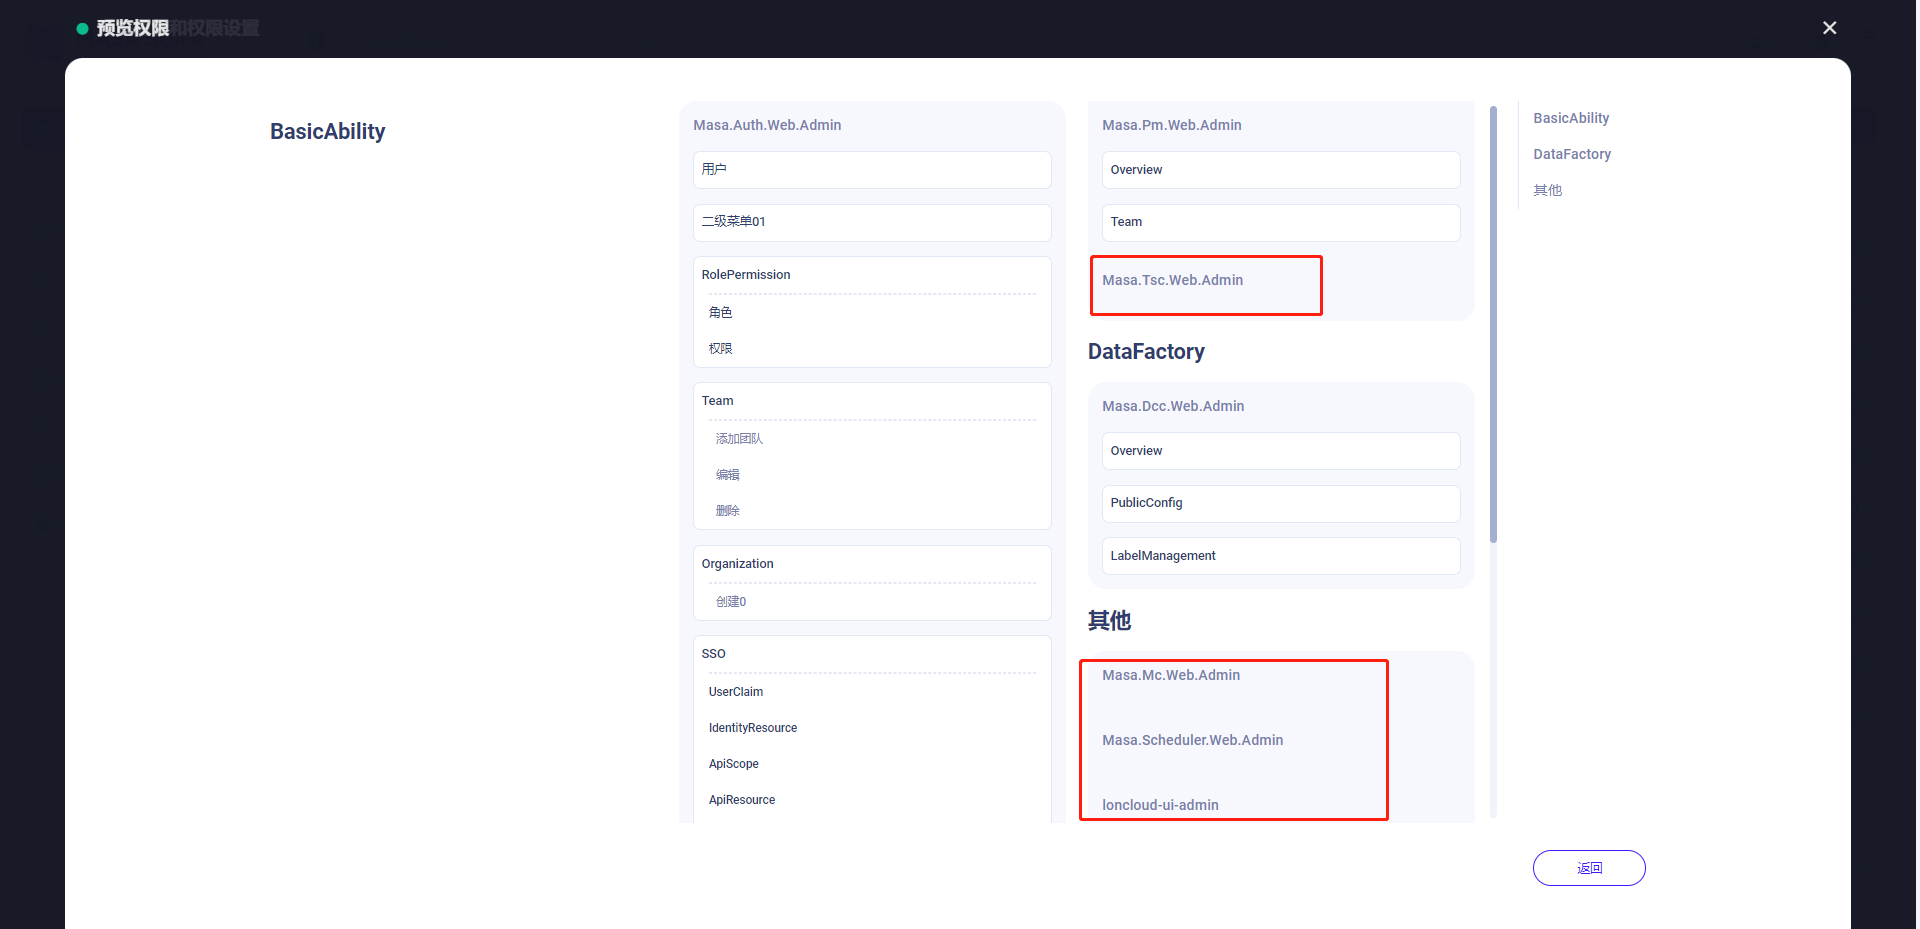Select 二级菜单01 item
This screenshot has width=1920, height=929.
coord(871,222)
